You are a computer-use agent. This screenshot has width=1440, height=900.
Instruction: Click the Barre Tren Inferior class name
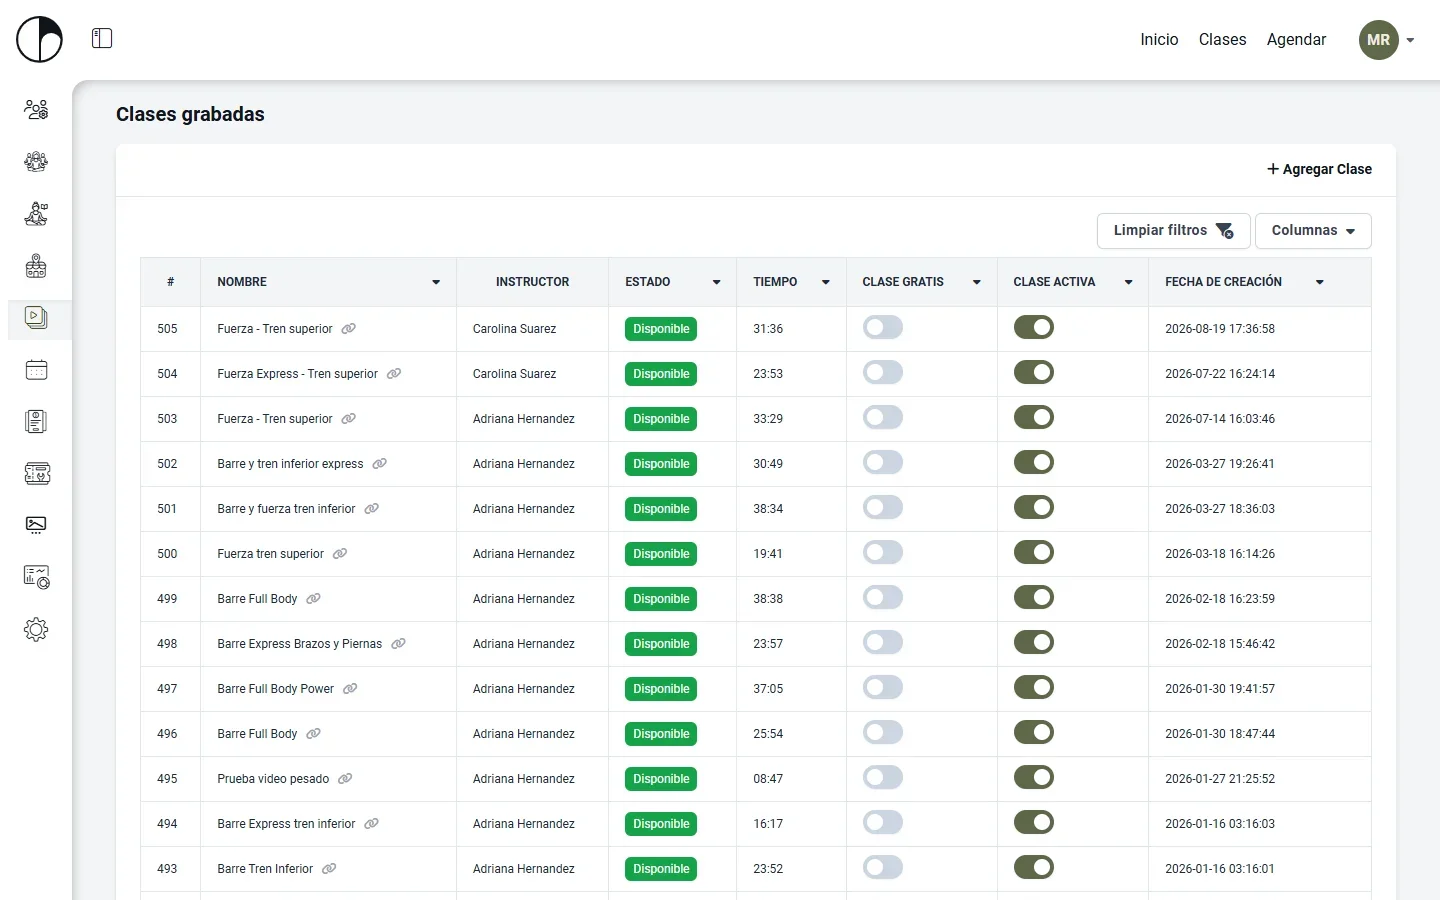click(x=265, y=869)
